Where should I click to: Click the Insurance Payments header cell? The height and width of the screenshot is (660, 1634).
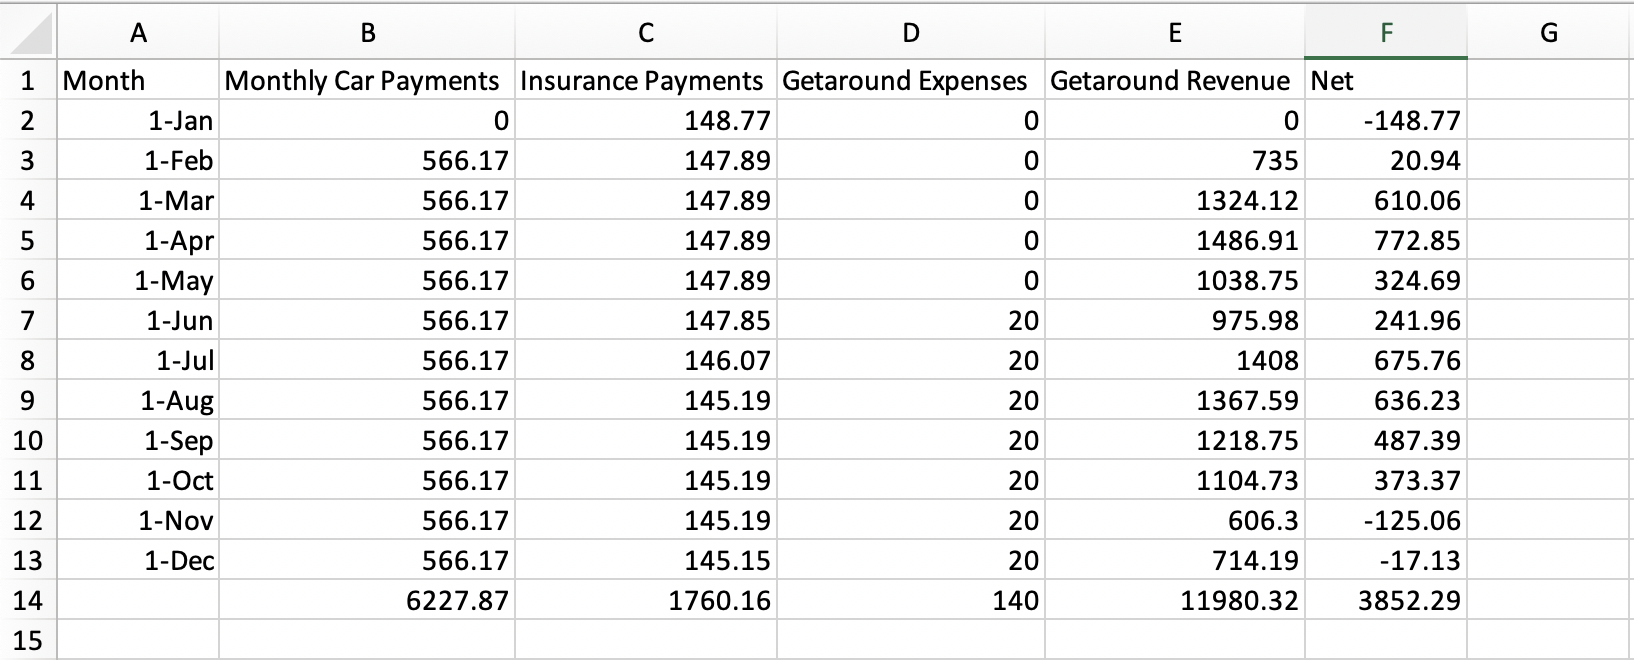coord(646,80)
